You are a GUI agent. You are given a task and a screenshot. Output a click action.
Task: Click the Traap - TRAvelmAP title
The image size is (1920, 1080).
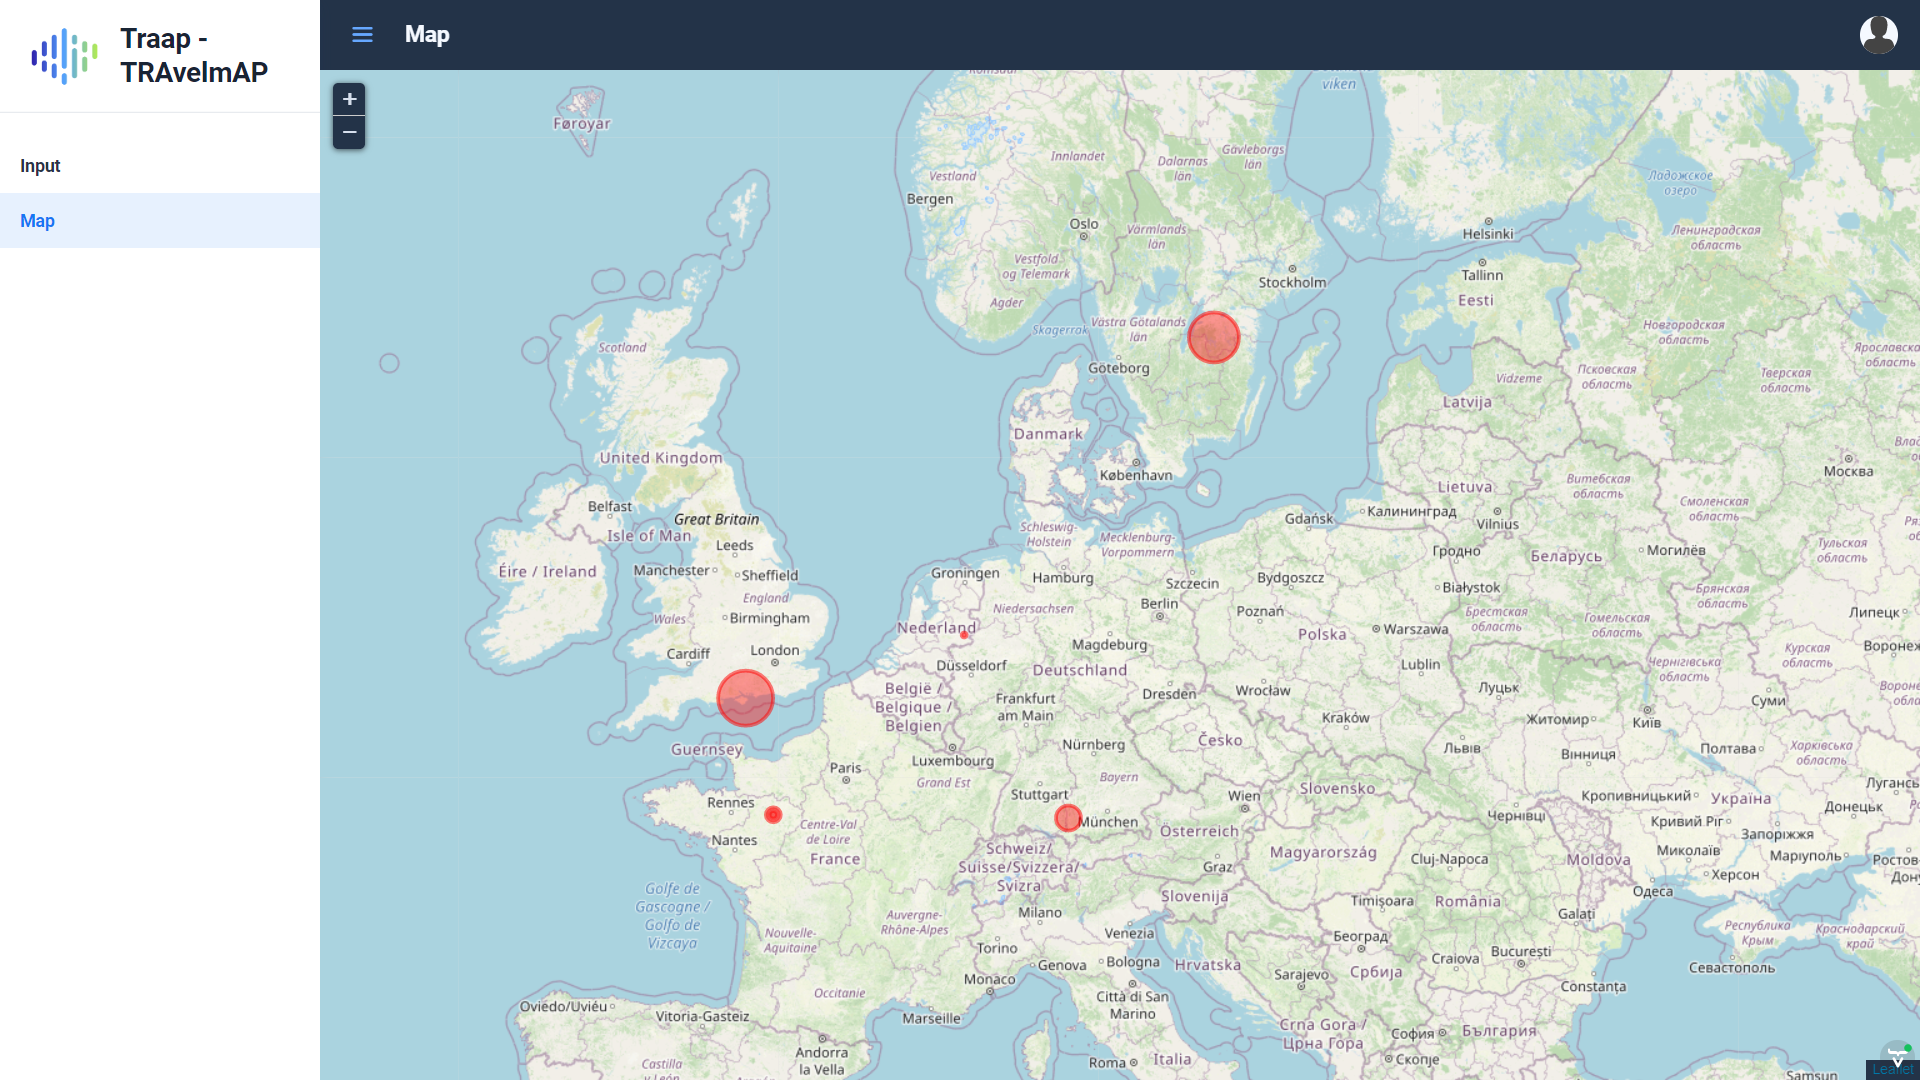coord(194,55)
